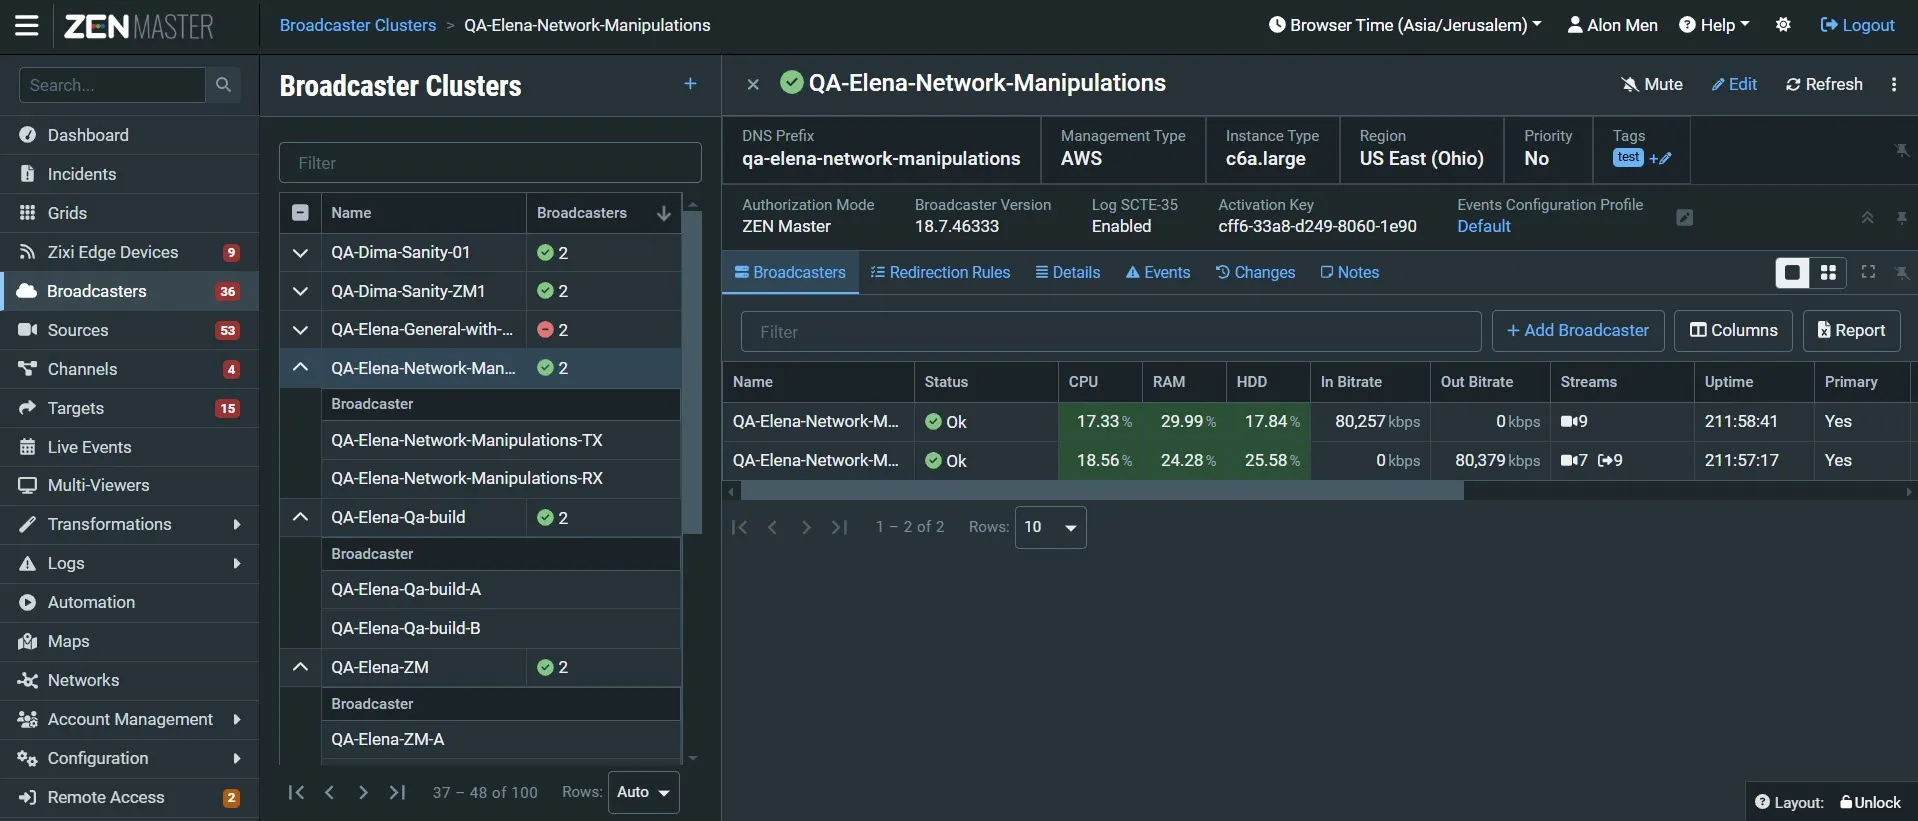
Task: Open the Columns chooser
Action: (1734, 331)
